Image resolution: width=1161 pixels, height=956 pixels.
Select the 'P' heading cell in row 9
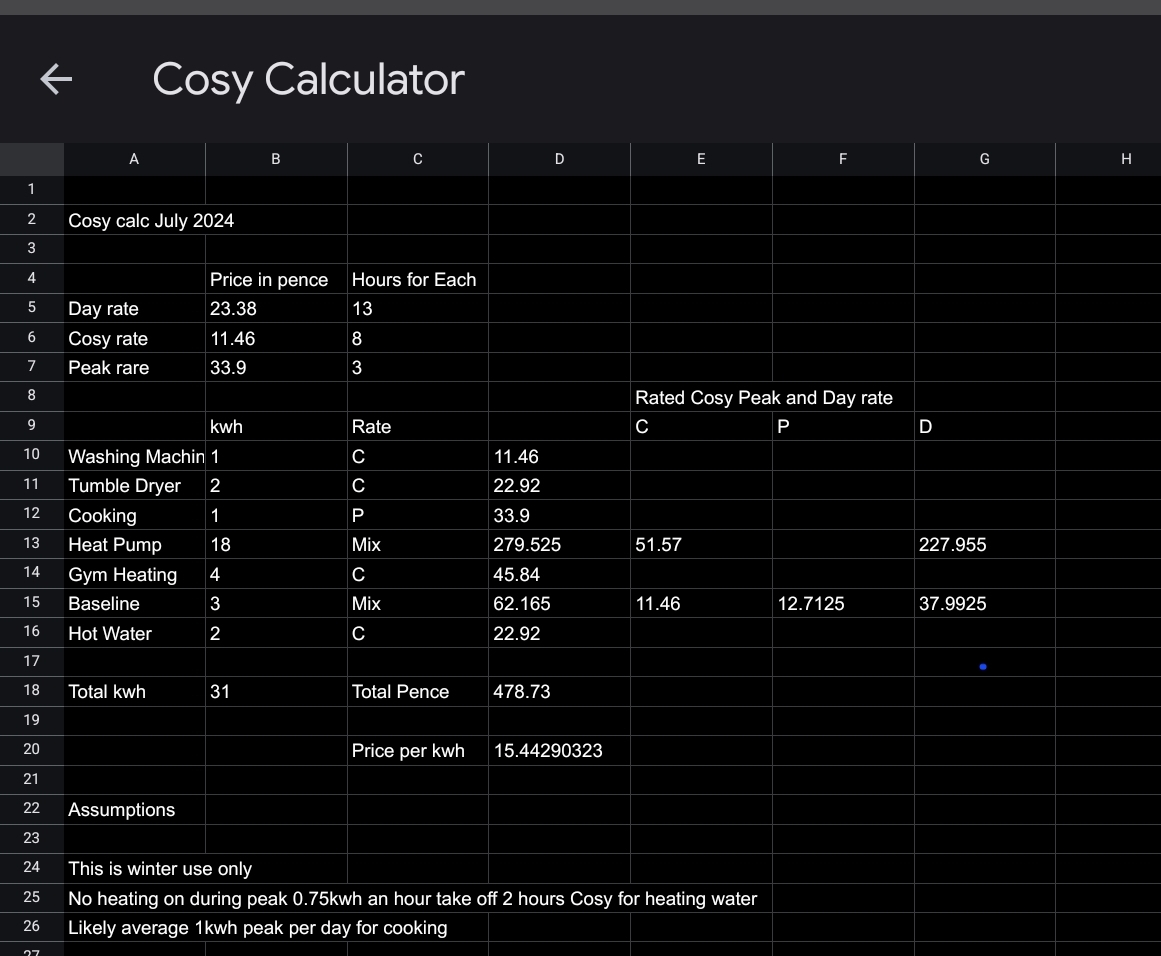point(843,427)
